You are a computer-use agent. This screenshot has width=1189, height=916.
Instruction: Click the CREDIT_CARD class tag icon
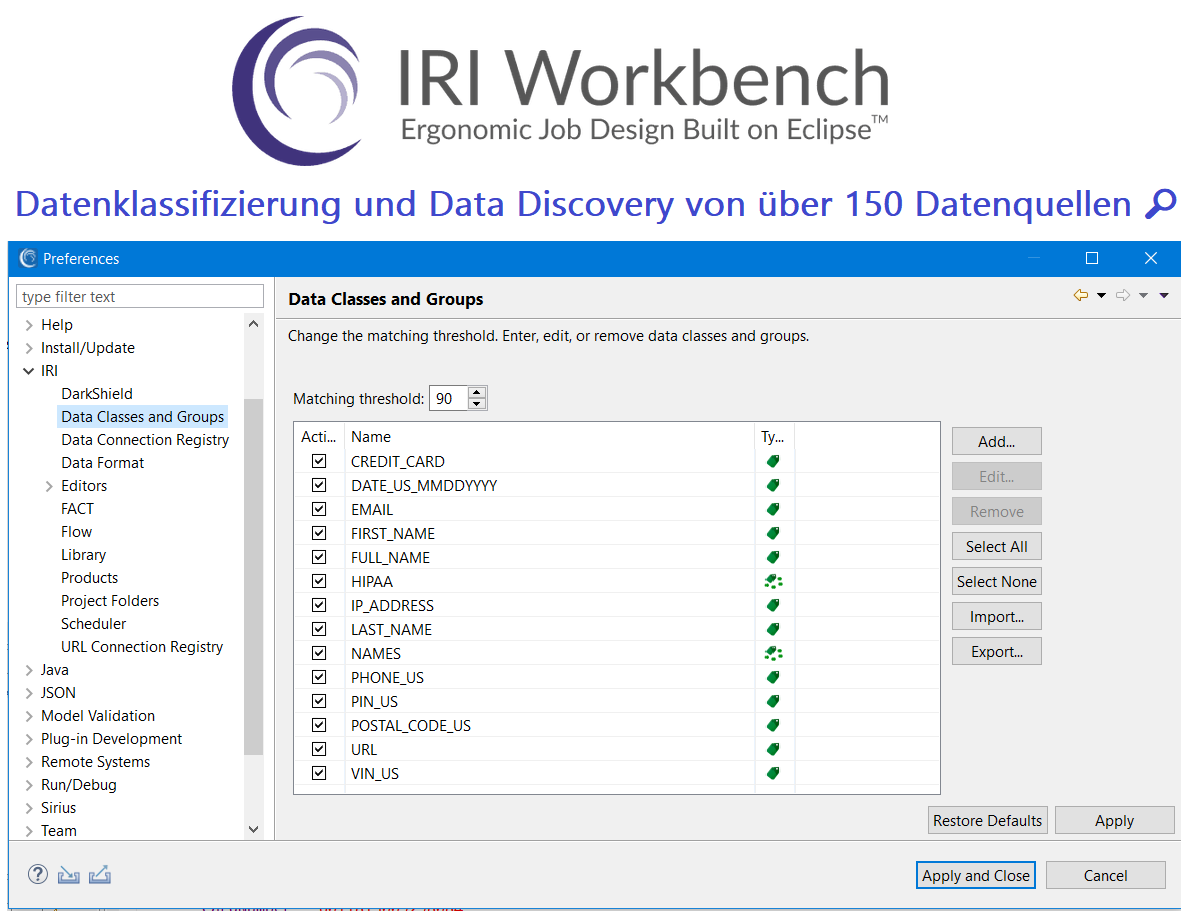pos(772,461)
